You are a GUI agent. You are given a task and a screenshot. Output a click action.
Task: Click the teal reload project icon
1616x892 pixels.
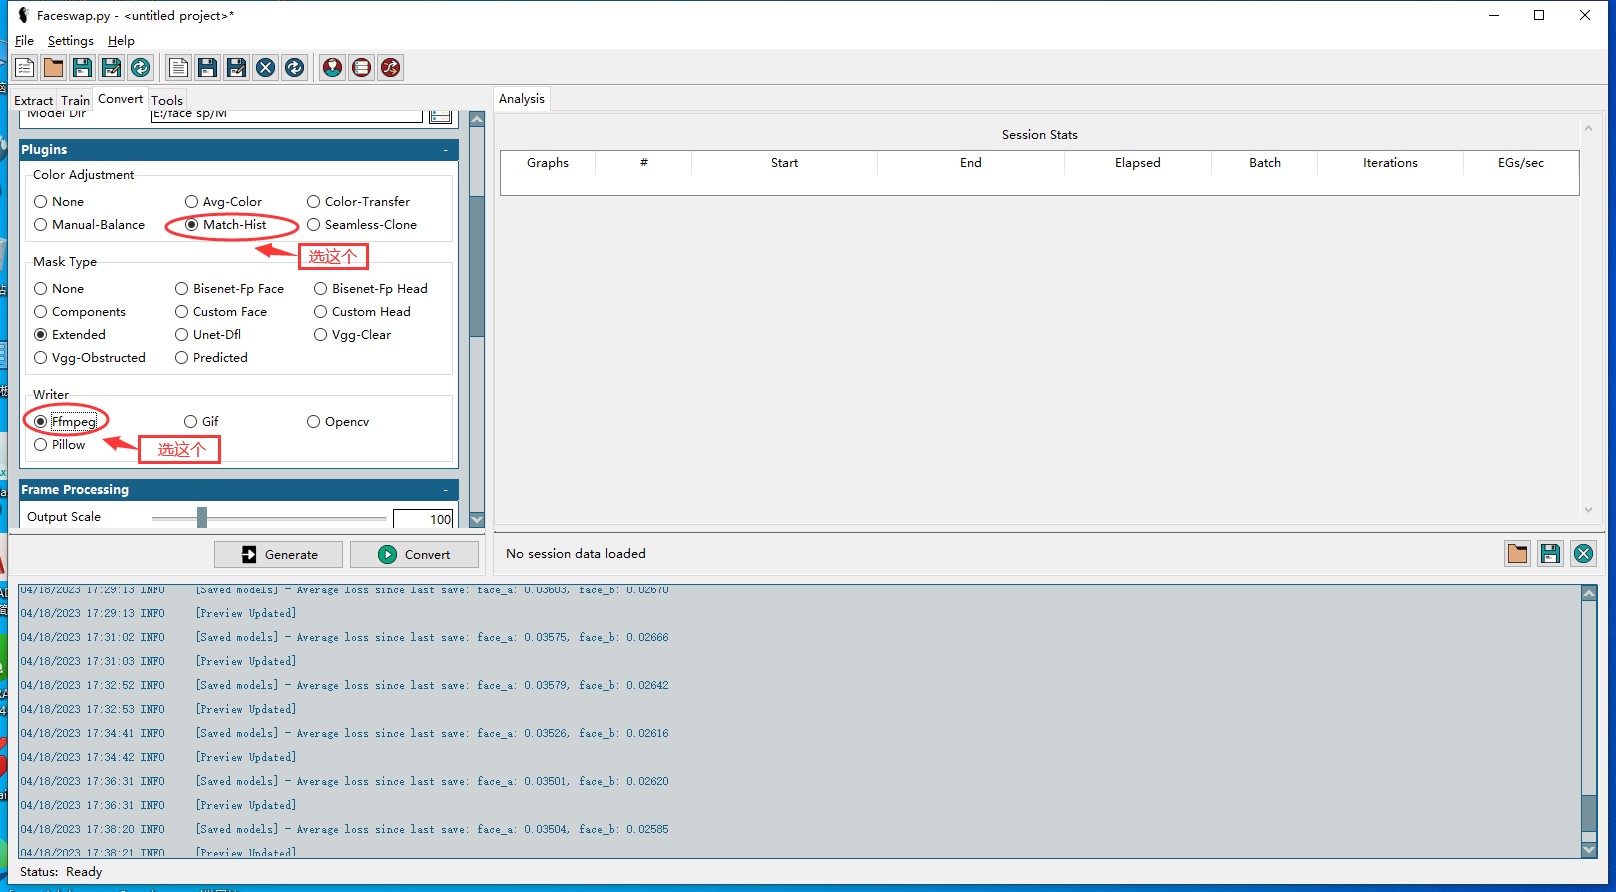click(x=141, y=67)
